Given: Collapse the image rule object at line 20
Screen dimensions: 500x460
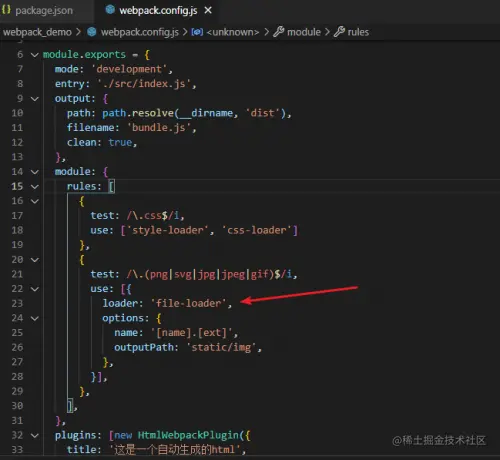Looking at the screenshot, I should [35, 260].
